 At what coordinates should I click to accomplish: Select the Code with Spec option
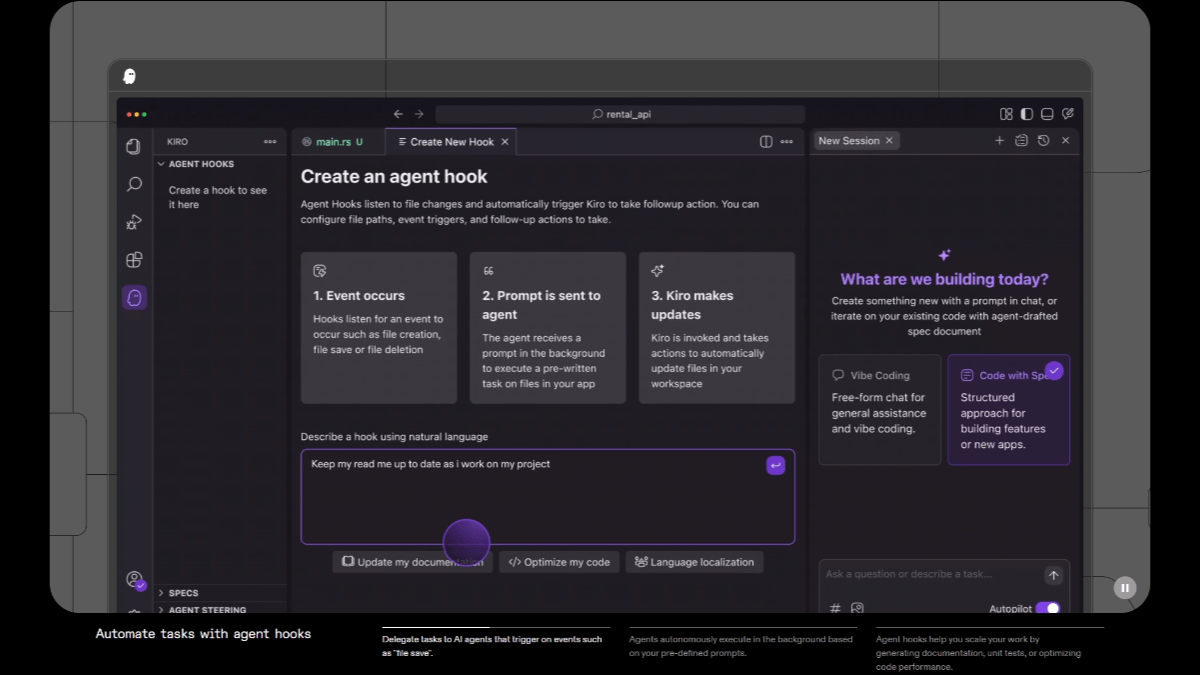click(1008, 409)
